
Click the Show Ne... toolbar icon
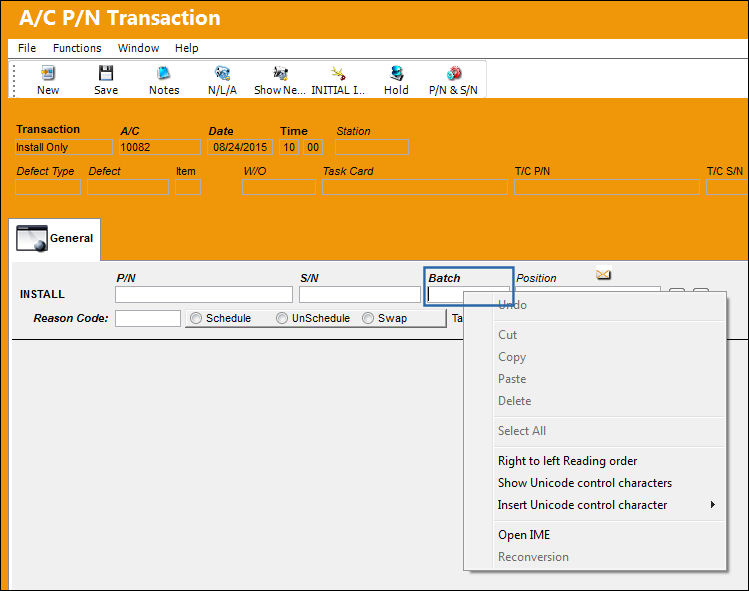(x=280, y=73)
